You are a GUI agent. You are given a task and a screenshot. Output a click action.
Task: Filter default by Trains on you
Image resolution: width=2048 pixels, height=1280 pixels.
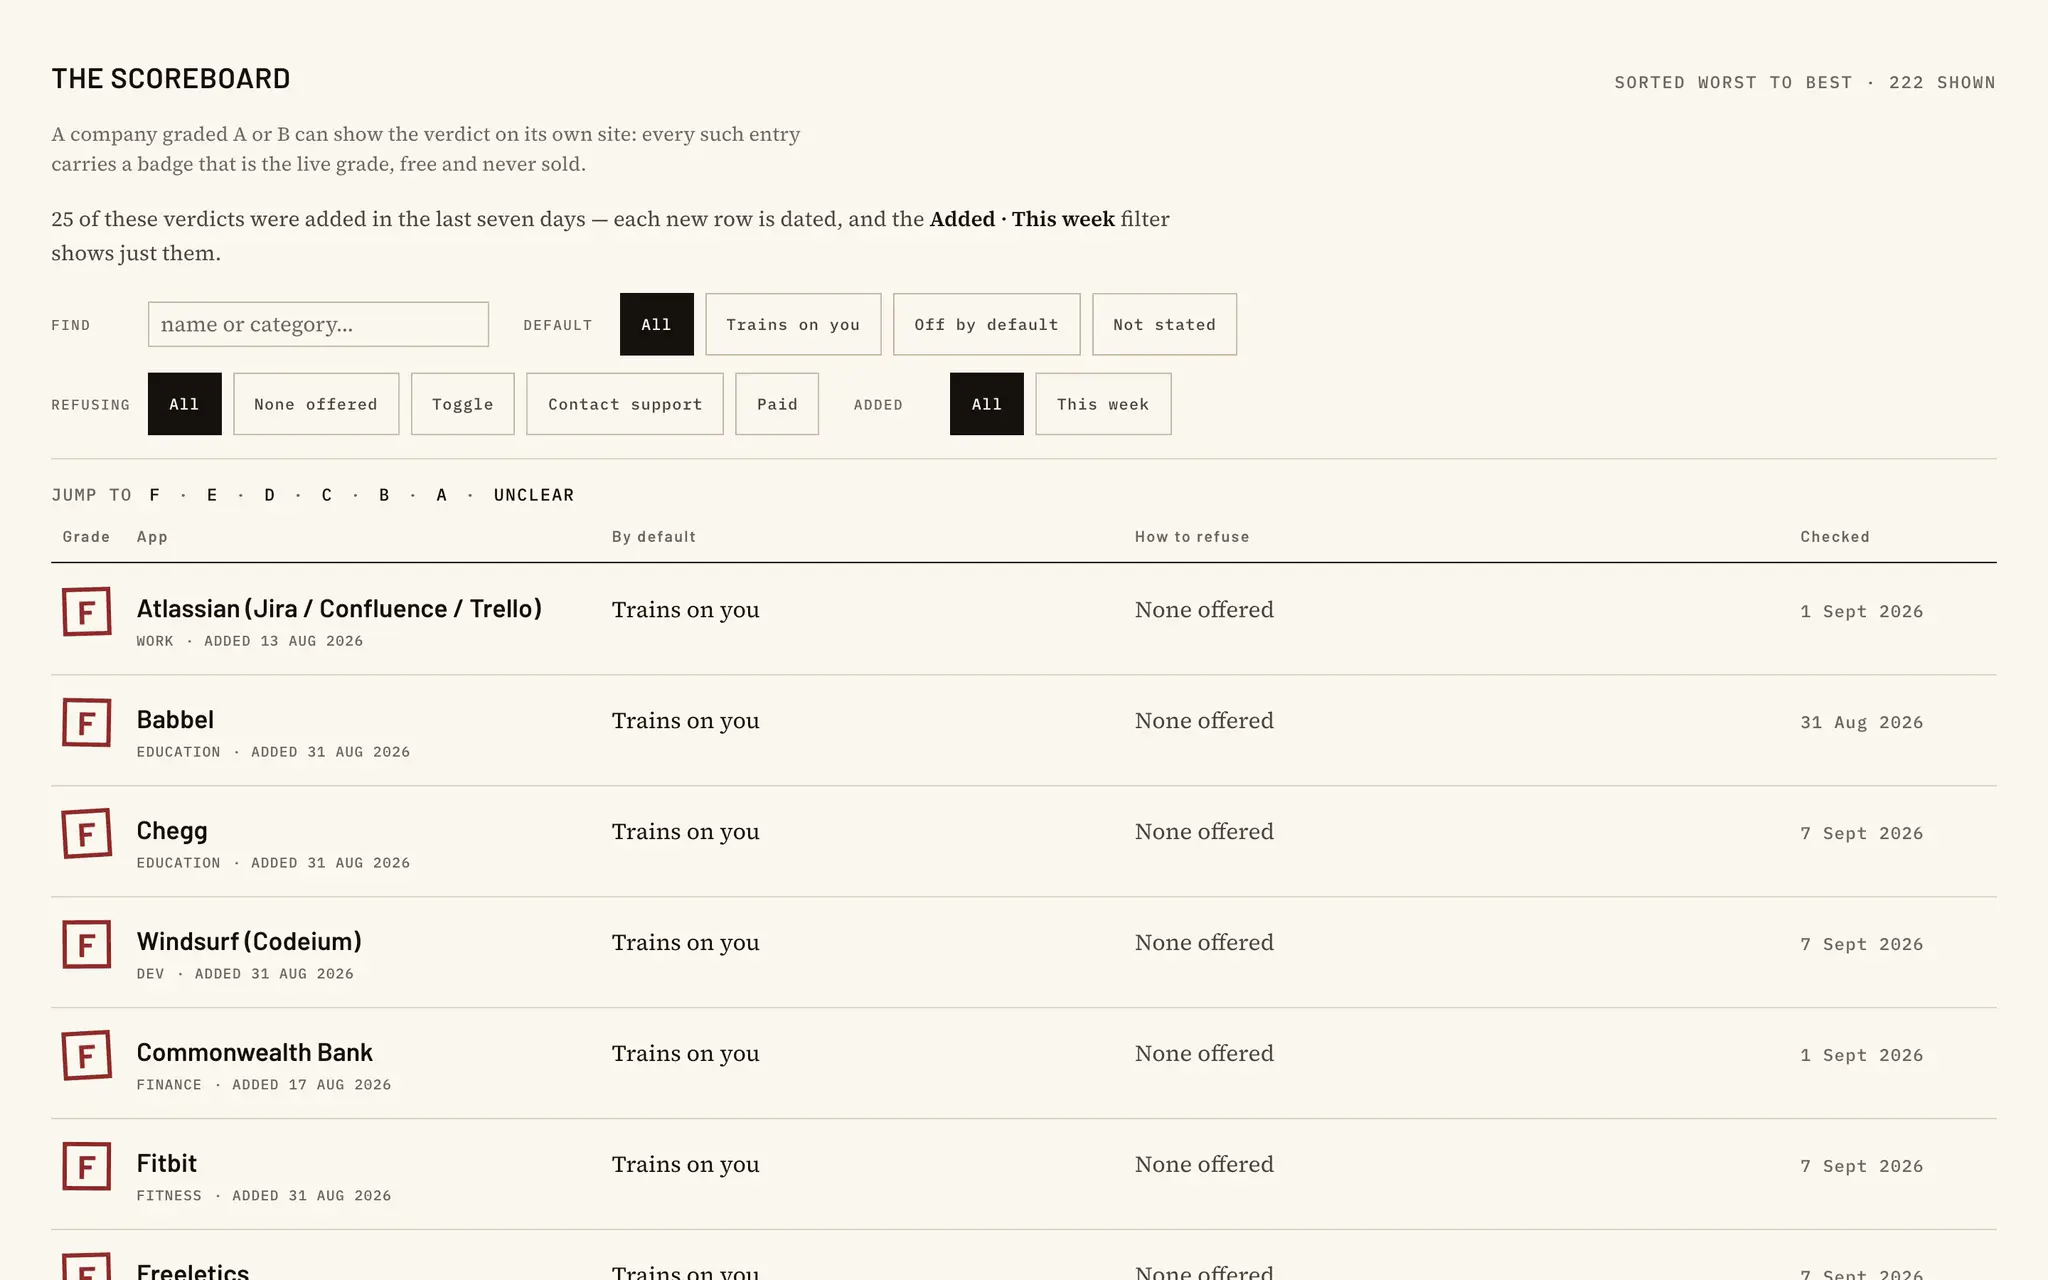click(793, 324)
